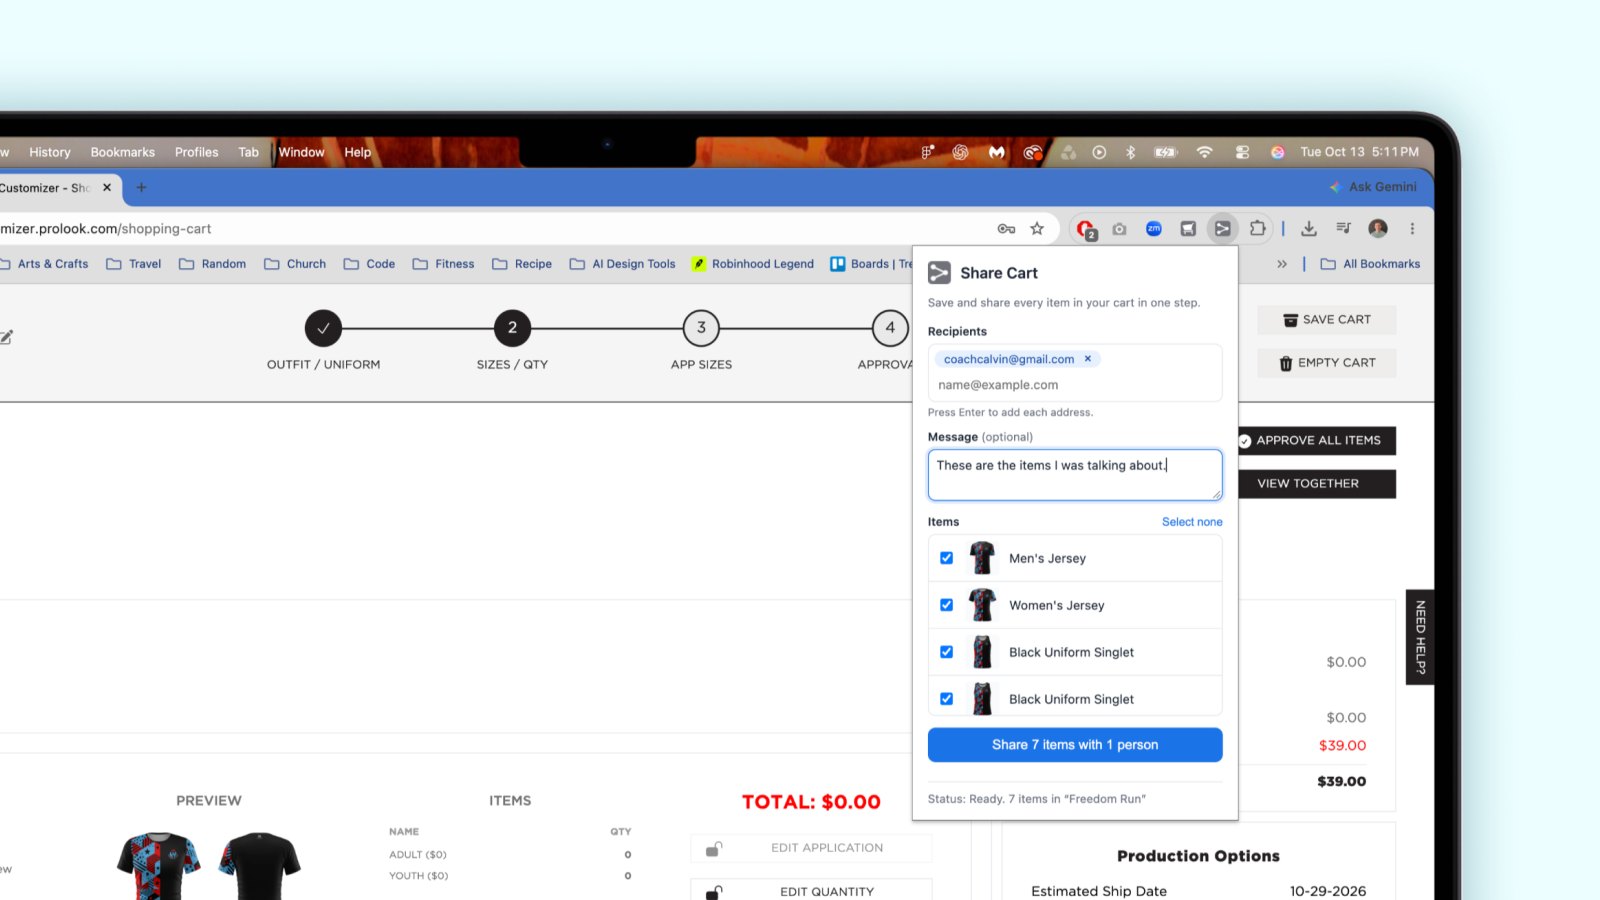
Task: Show hidden bookmarks with double chevron
Action: tap(1282, 264)
